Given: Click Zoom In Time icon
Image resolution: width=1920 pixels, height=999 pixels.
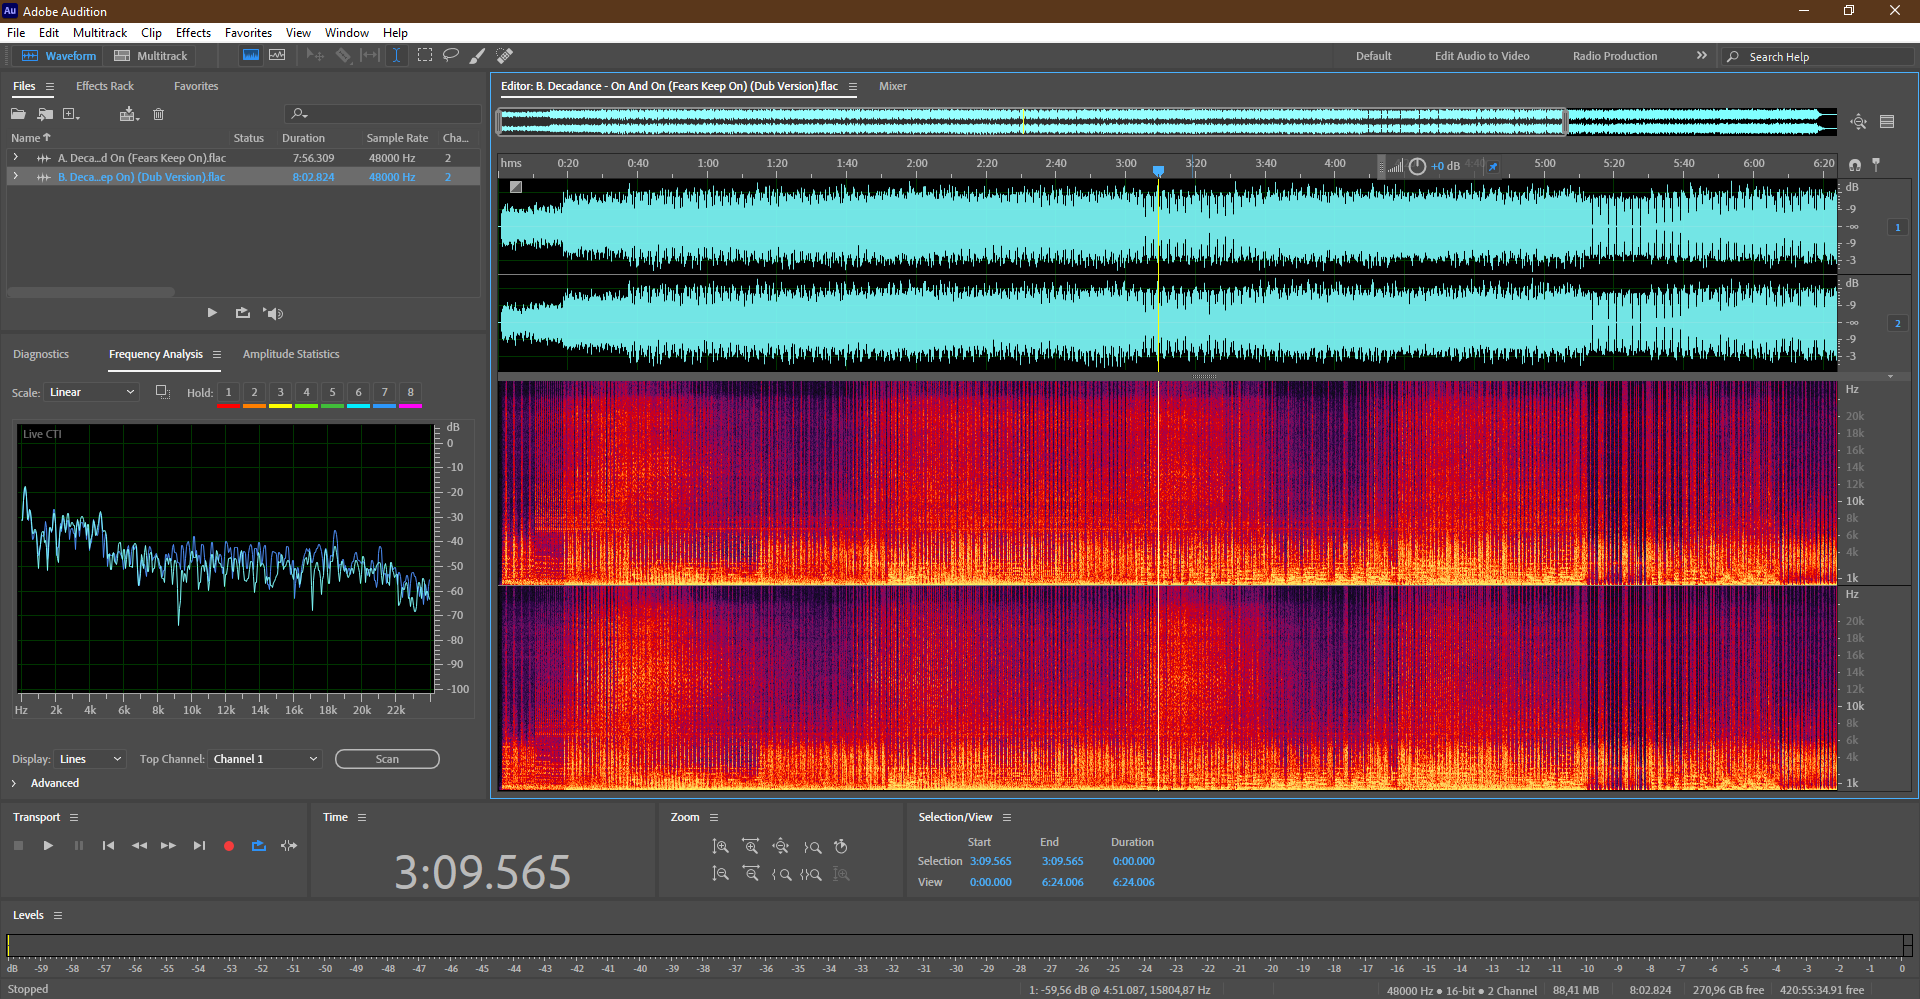Looking at the screenshot, I should pyautogui.click(x=751, y=847).
